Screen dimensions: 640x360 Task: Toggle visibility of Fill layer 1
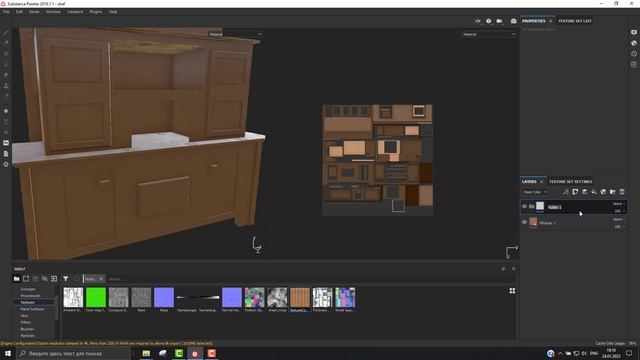click(x=524, y=222)
